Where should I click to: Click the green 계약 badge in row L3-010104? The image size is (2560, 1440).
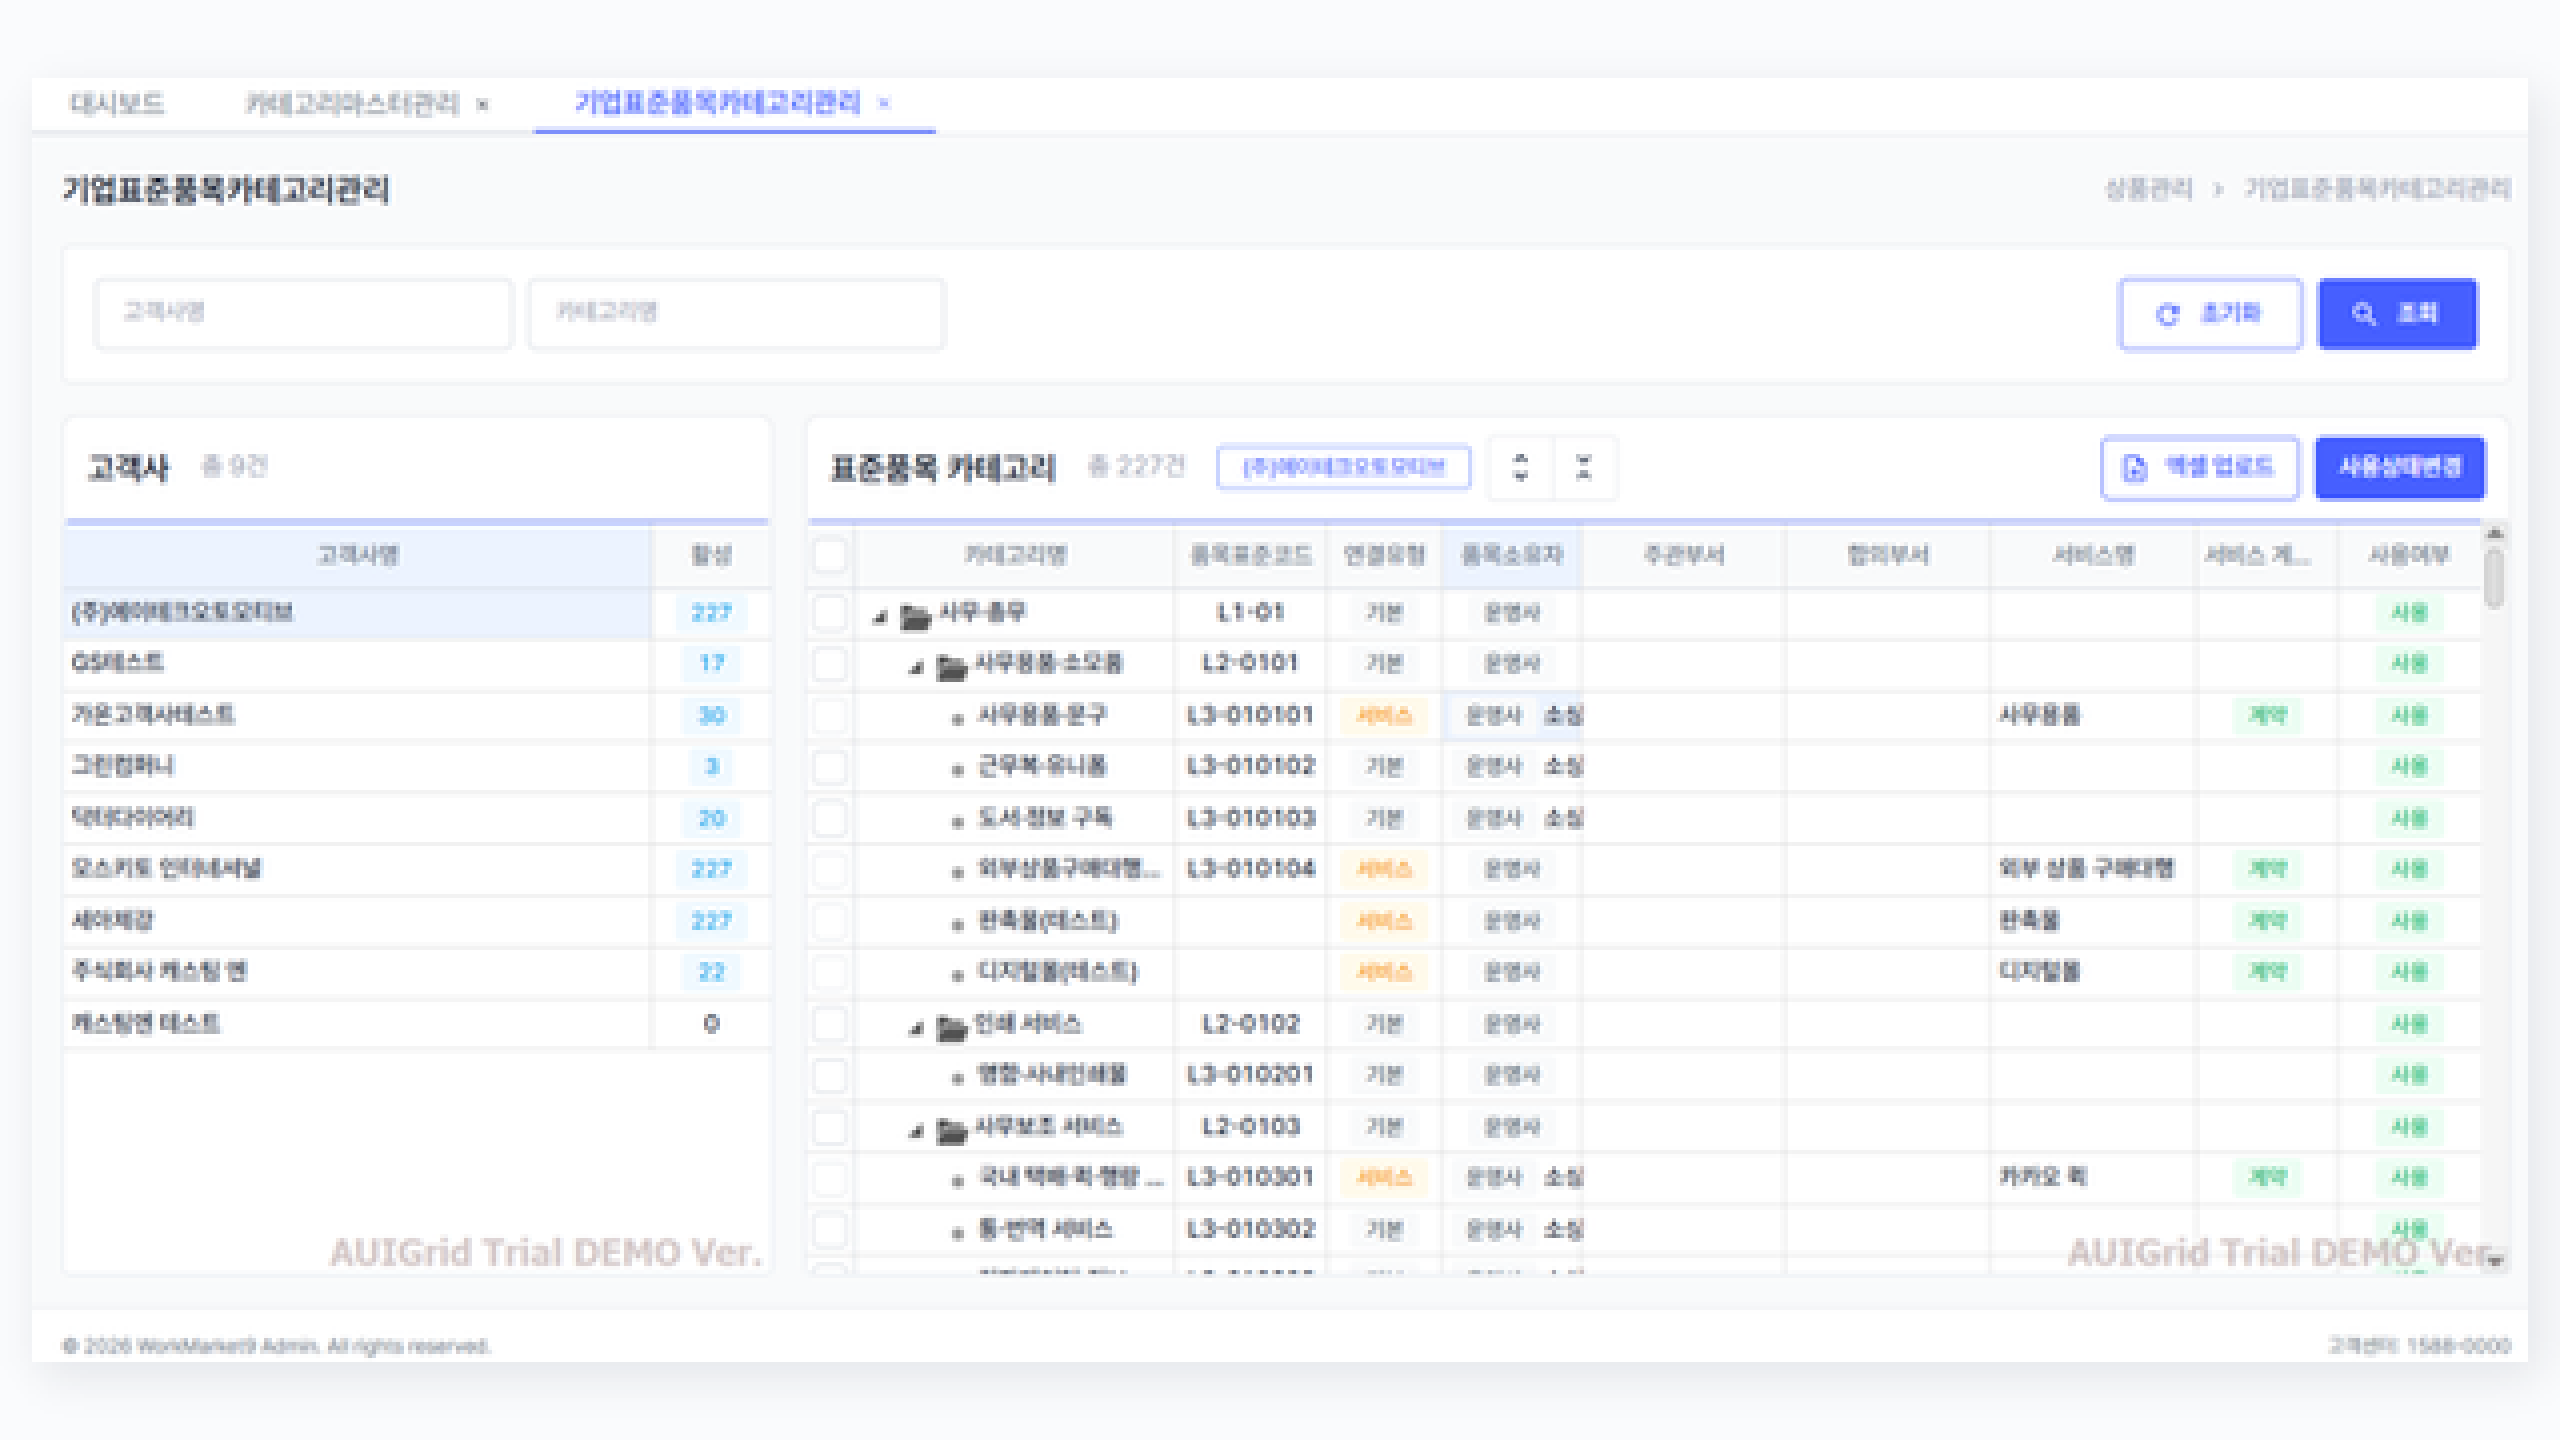2267,869
